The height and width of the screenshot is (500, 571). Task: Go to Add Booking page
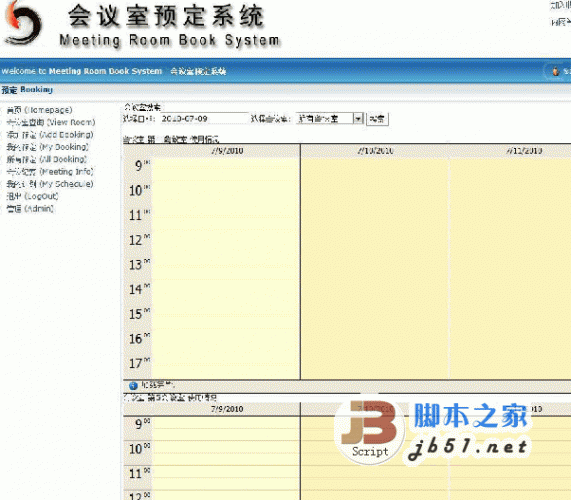coord(50,134)
